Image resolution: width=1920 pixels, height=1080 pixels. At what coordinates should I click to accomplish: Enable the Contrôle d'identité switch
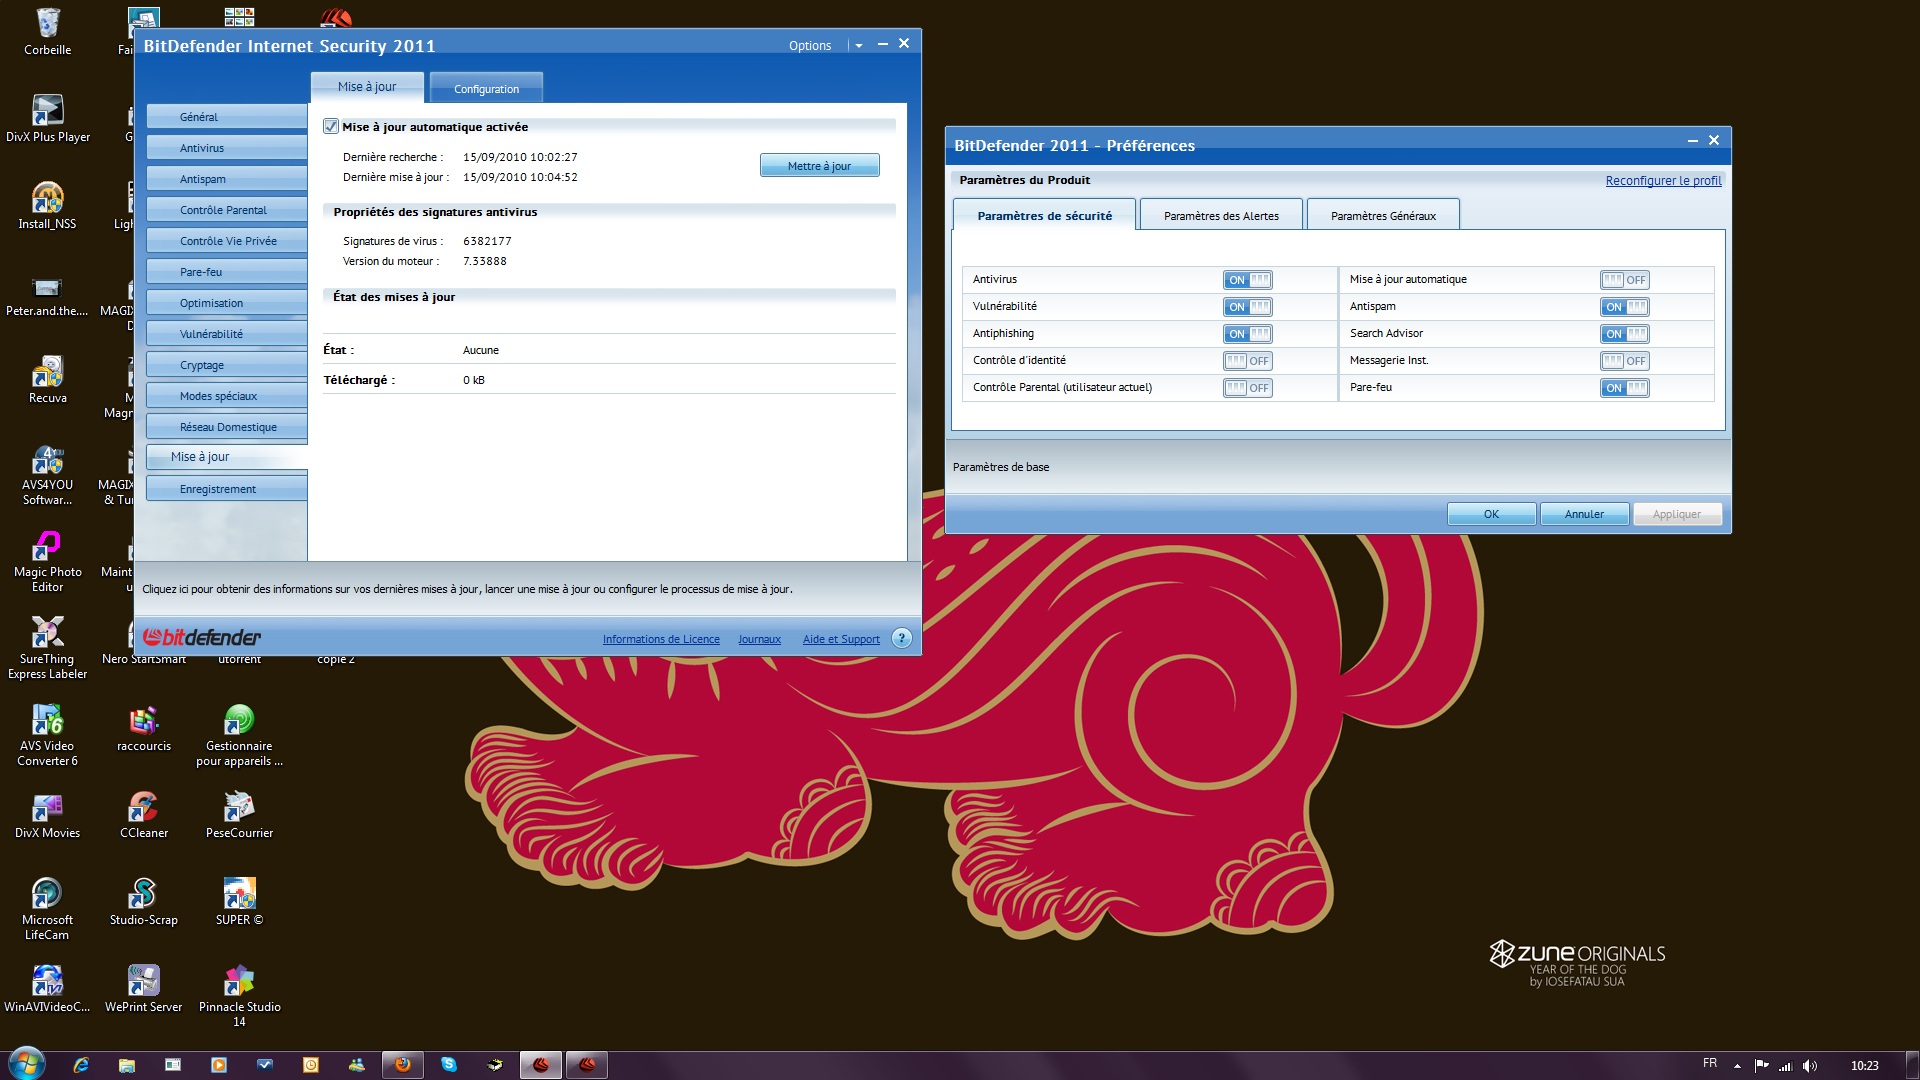[x=1248, y=361]
